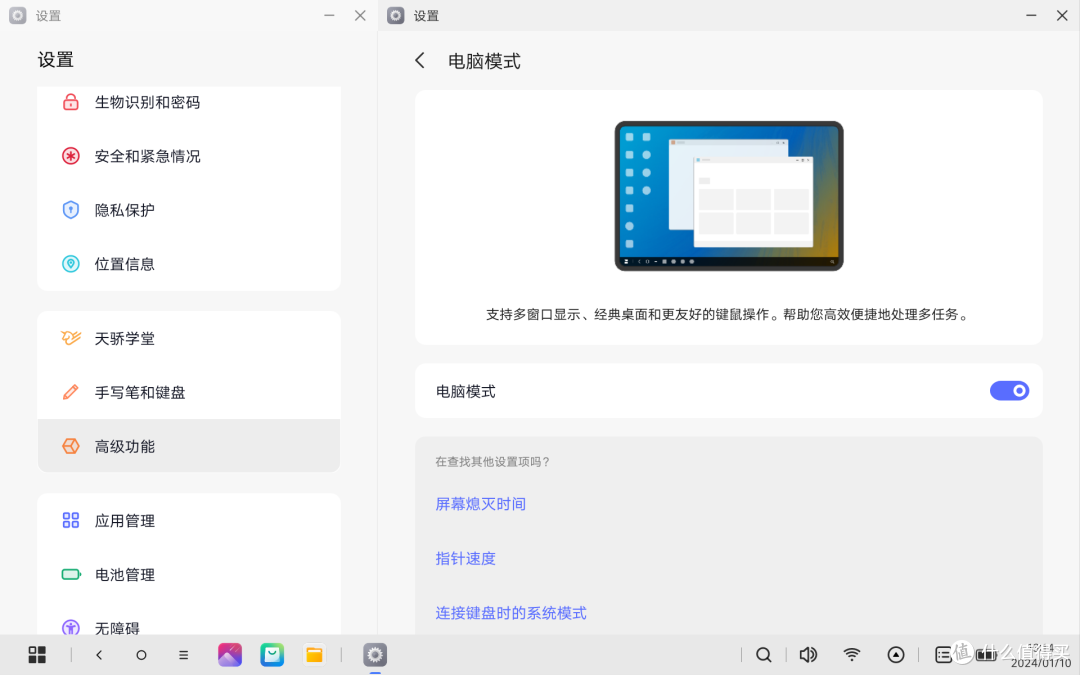This screenshot has width=1080, height=675.
Task: Click the taskbar search magnifier icon
Action: [763, 655]
